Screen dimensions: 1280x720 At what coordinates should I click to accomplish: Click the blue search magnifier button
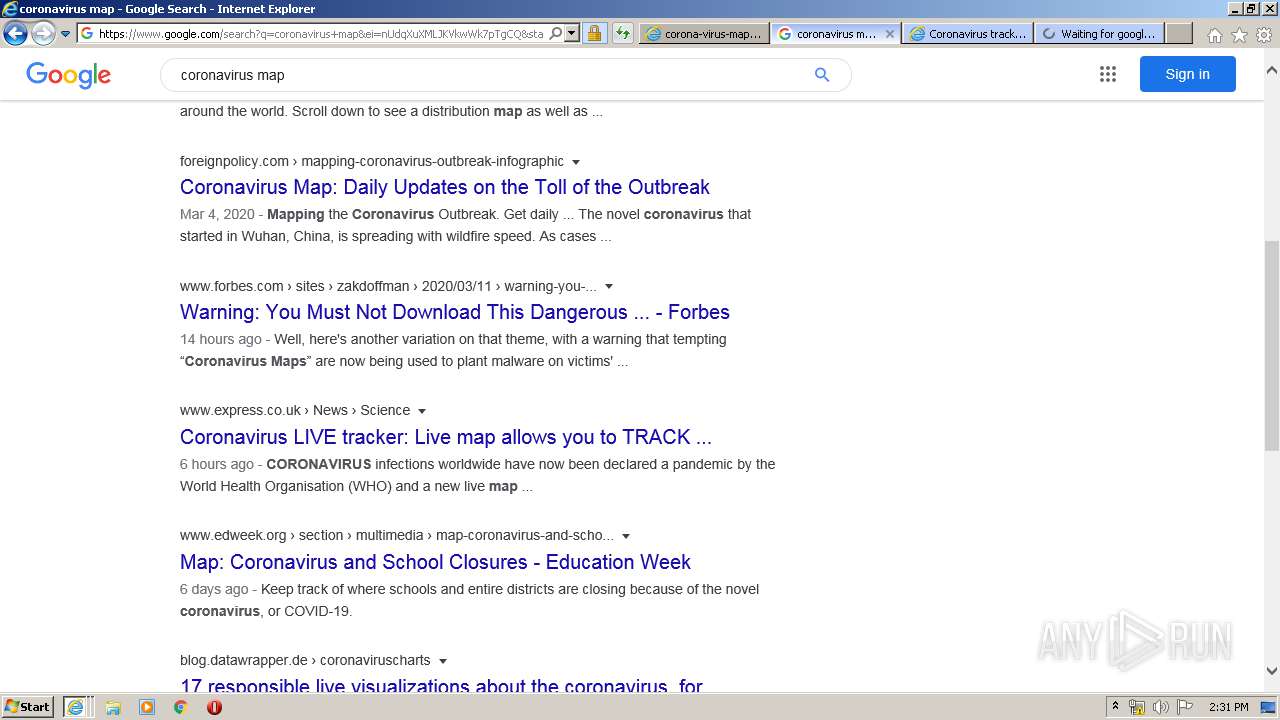click(822, 75)
